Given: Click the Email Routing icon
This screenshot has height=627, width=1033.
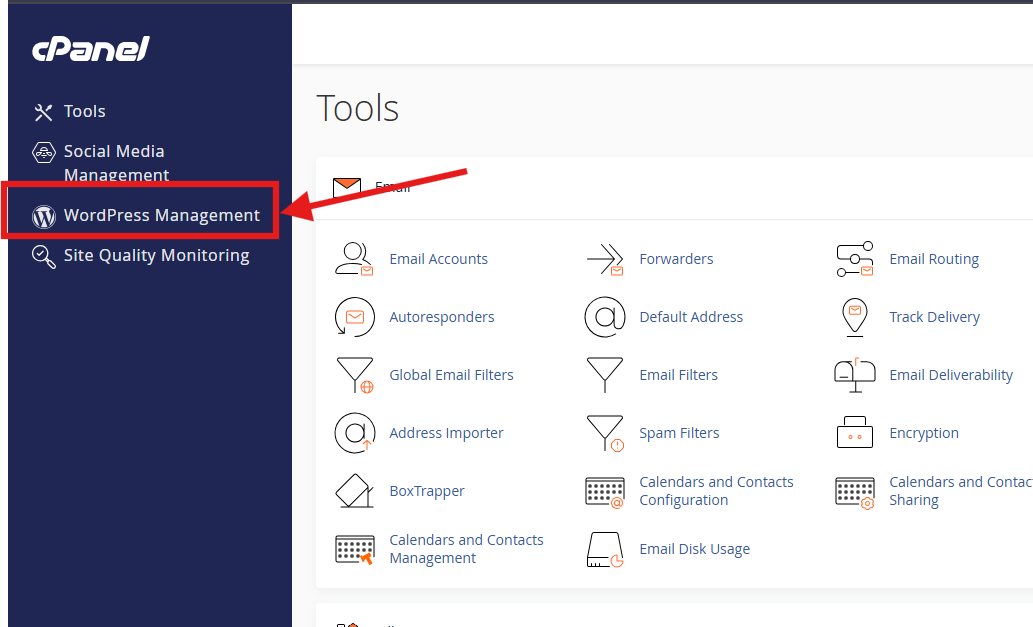Looking at the screenshot, I should (854, 259).
